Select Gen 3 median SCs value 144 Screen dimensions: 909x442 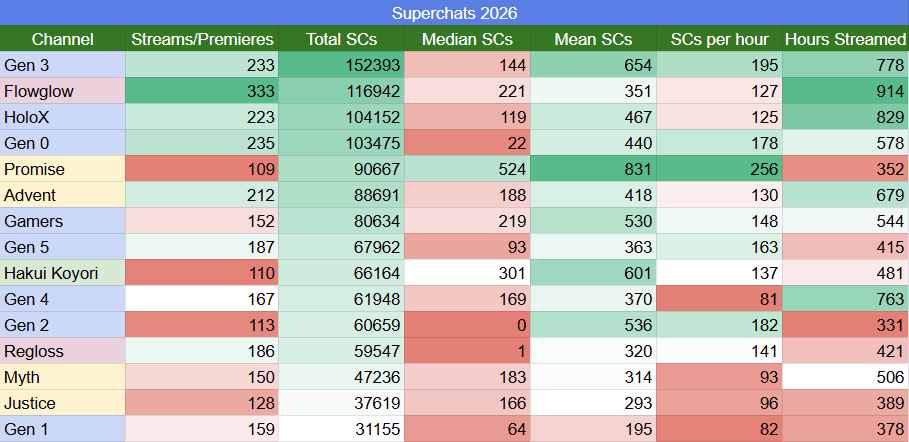coord(467,65)
